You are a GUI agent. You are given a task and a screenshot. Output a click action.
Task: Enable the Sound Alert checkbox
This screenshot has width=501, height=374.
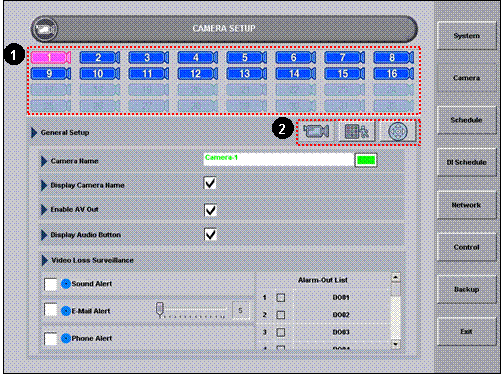[51, 284]
